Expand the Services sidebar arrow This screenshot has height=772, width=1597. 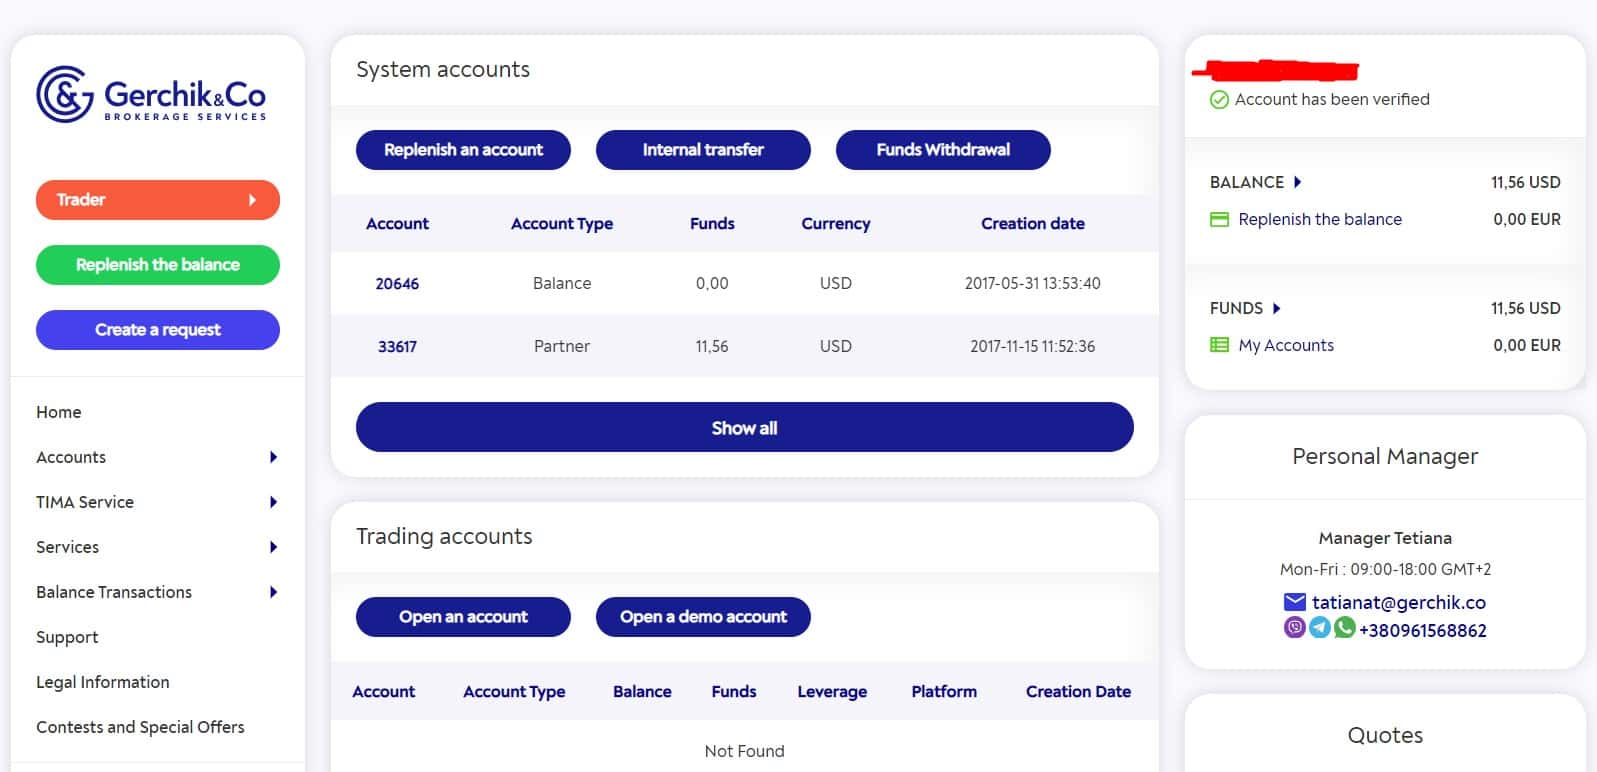pos(273,547)
